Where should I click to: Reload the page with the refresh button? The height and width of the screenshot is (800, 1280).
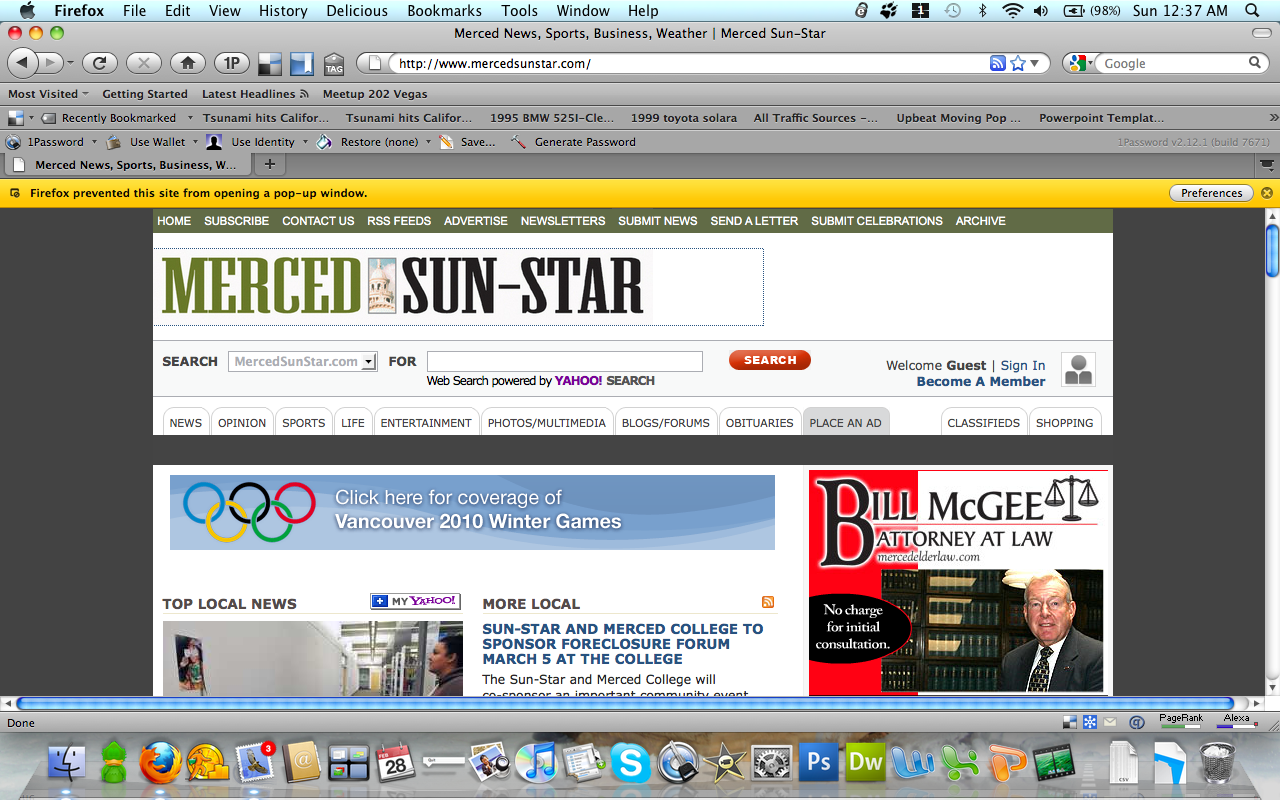pos(100,63)
